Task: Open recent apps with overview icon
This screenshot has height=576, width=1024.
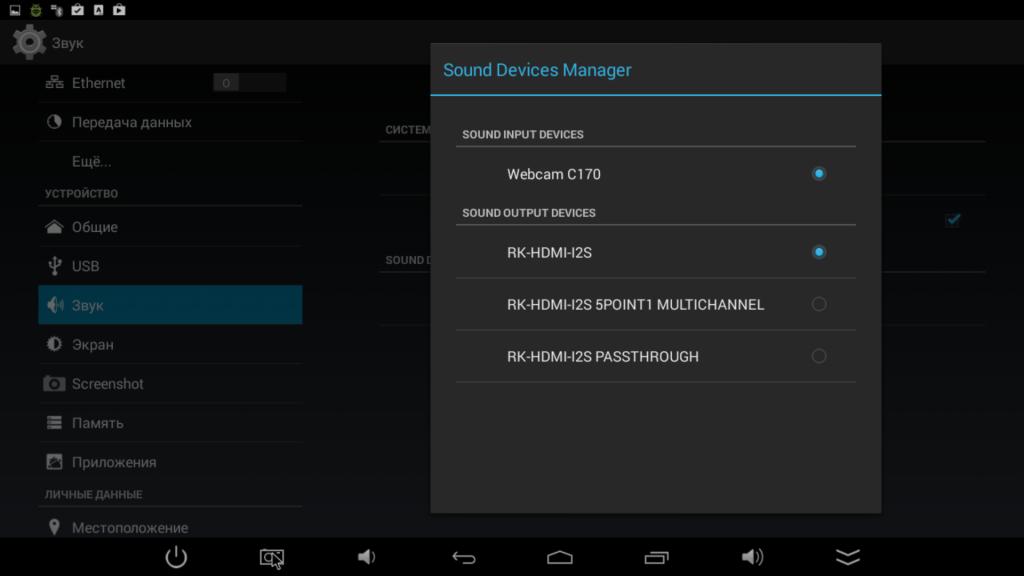Action: 656,557
